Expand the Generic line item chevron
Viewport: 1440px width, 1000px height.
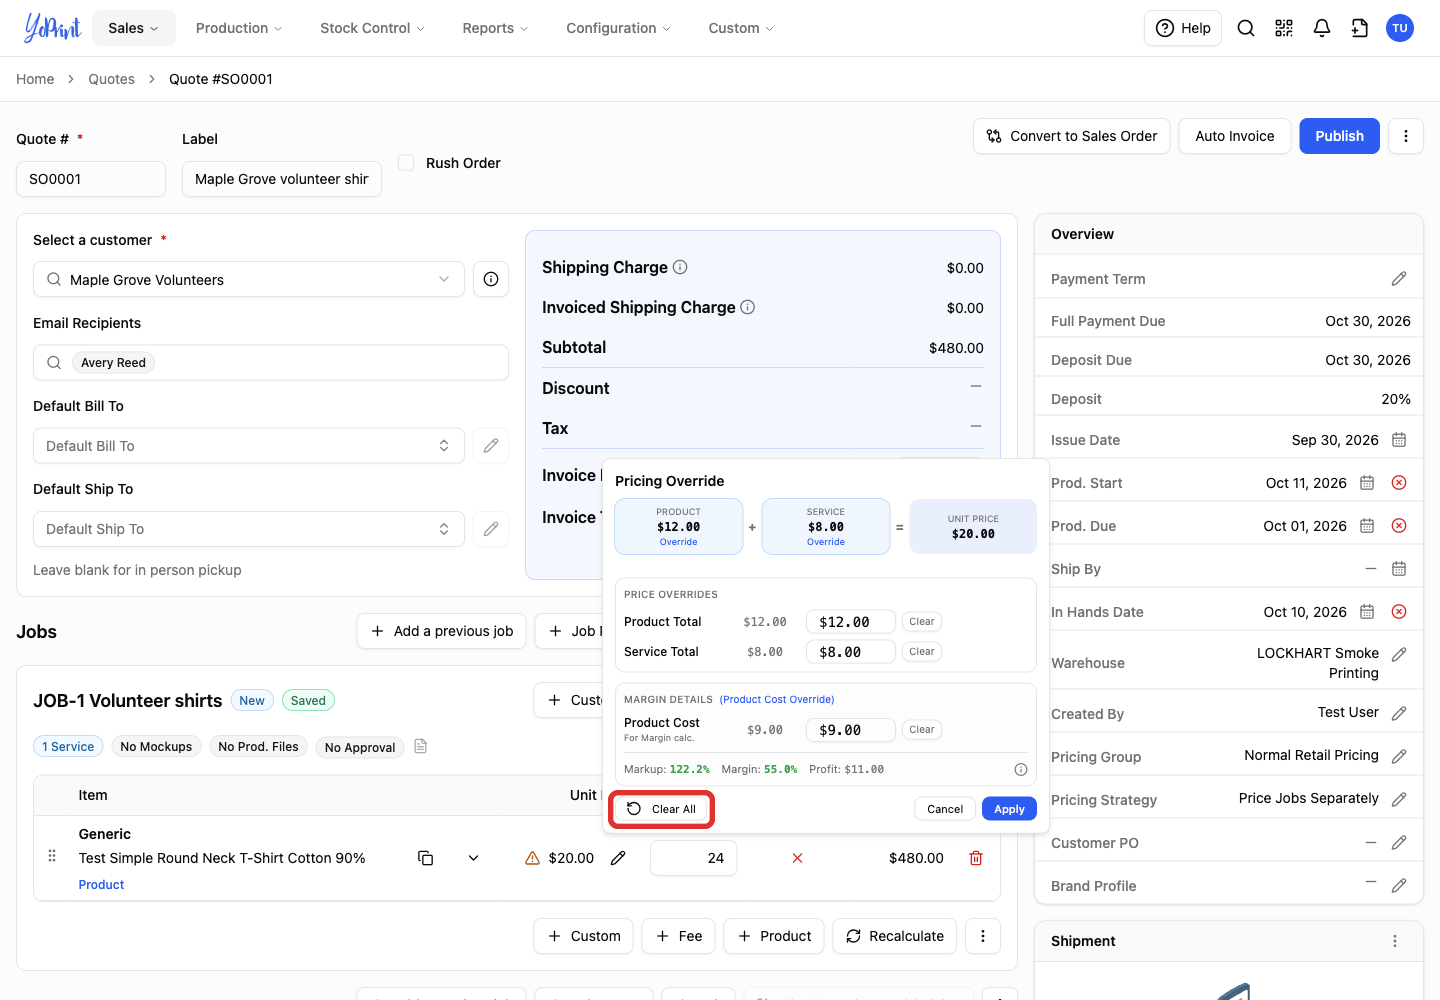tap(473, 858)
